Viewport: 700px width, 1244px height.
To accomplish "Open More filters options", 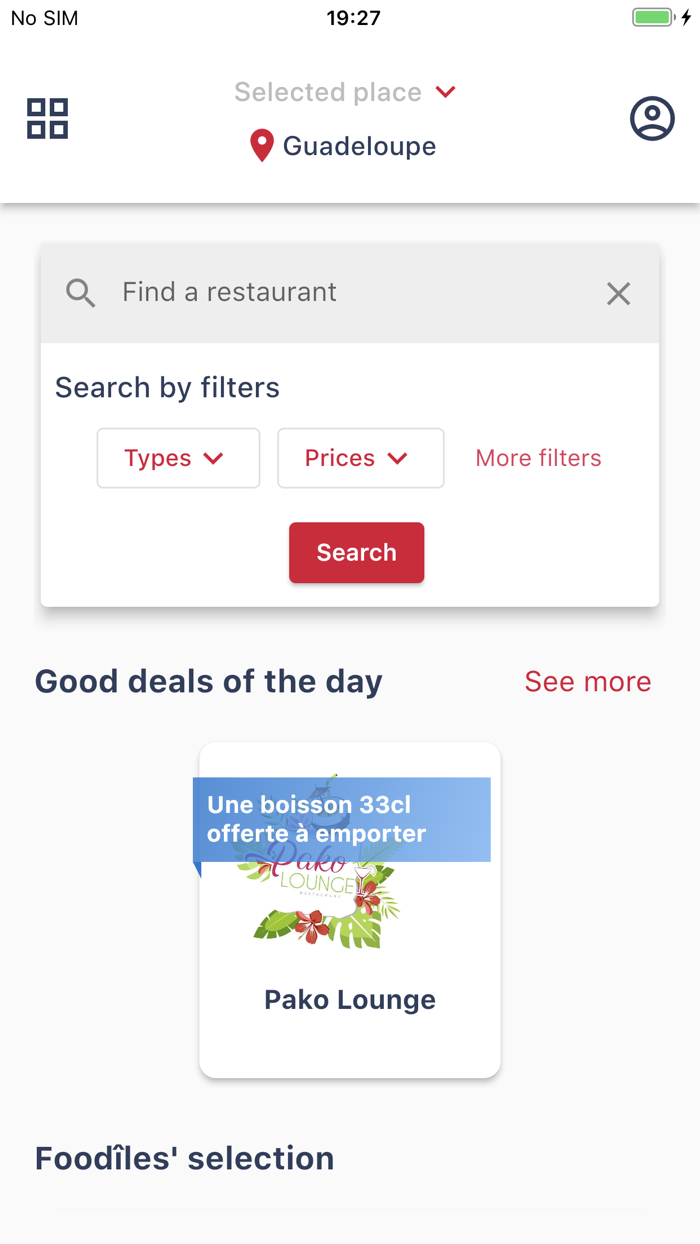I will tap(538, 458).
